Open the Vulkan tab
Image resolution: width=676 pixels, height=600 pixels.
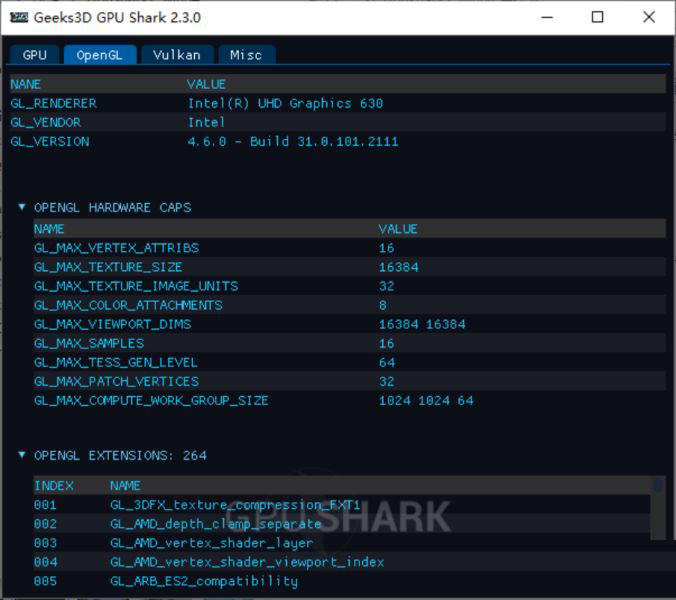[x=177, y=55]
